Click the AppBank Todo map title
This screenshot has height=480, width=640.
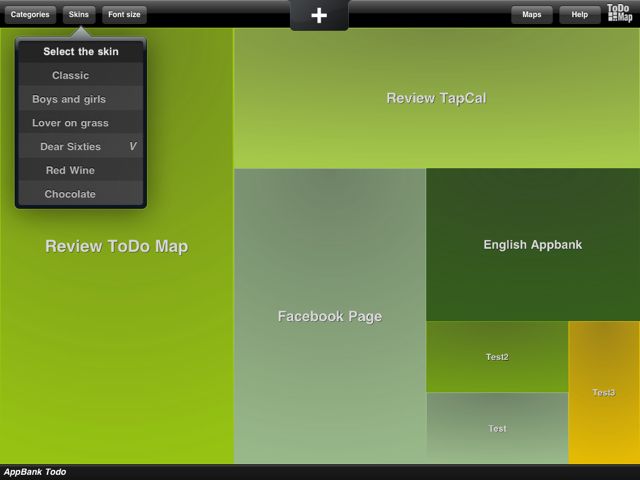(x=35, y=472)
